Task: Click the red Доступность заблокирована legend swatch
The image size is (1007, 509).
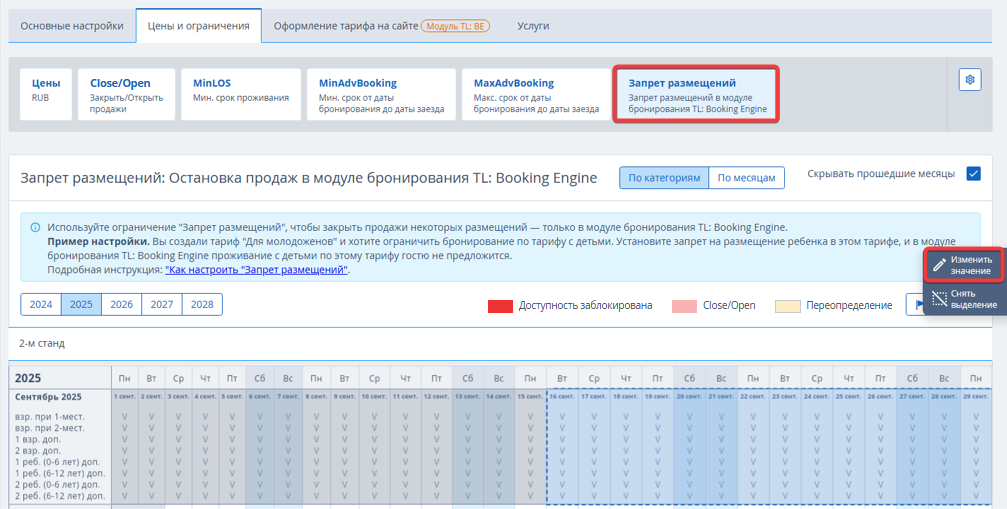Action: 500,306
